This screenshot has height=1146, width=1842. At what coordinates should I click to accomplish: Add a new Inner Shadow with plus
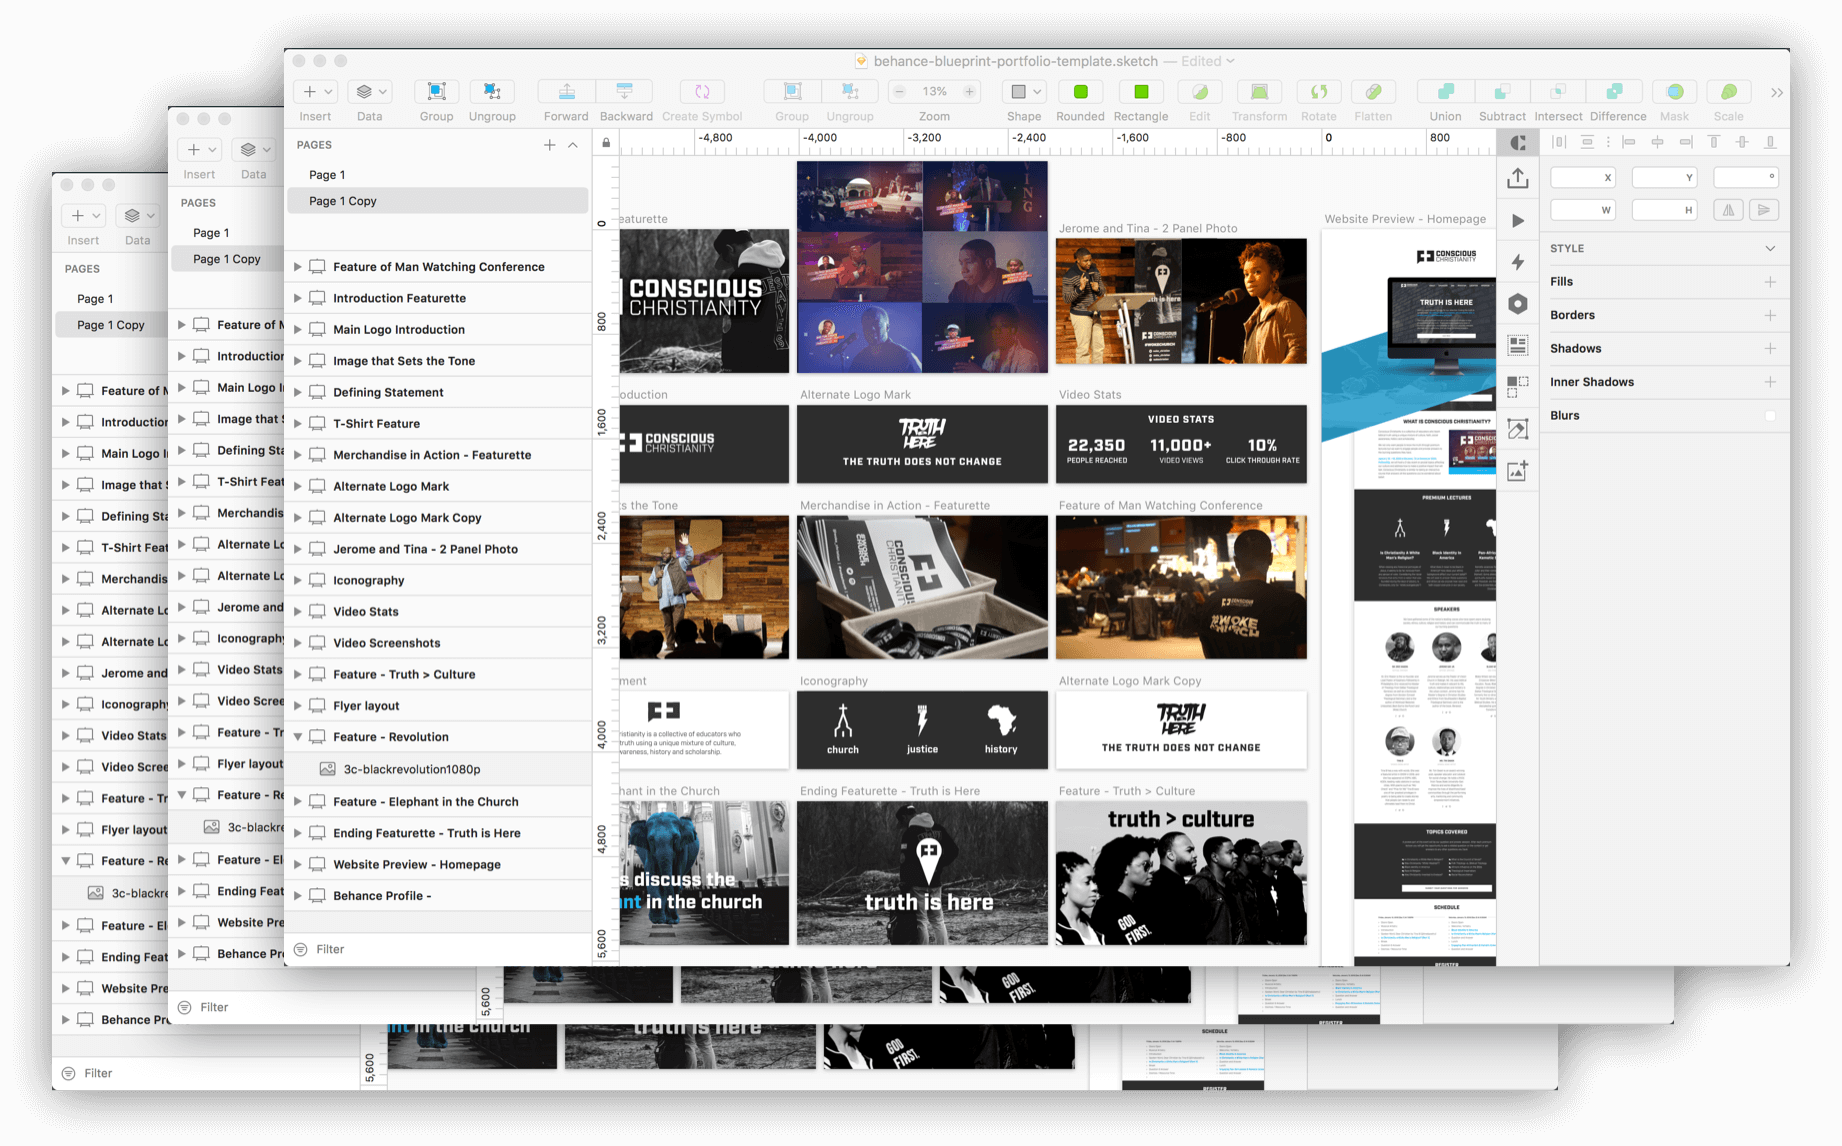pos(1770,382)
